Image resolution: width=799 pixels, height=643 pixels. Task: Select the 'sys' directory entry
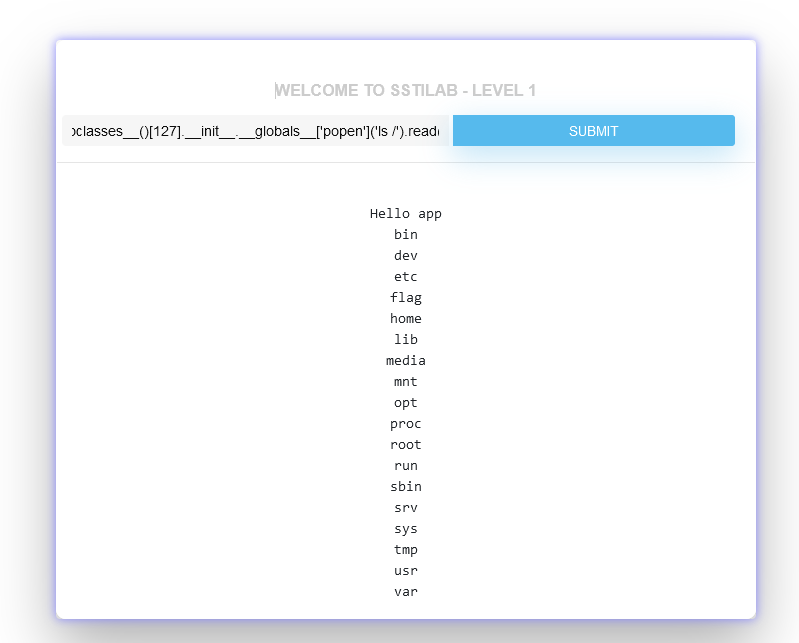coord(406,528)
